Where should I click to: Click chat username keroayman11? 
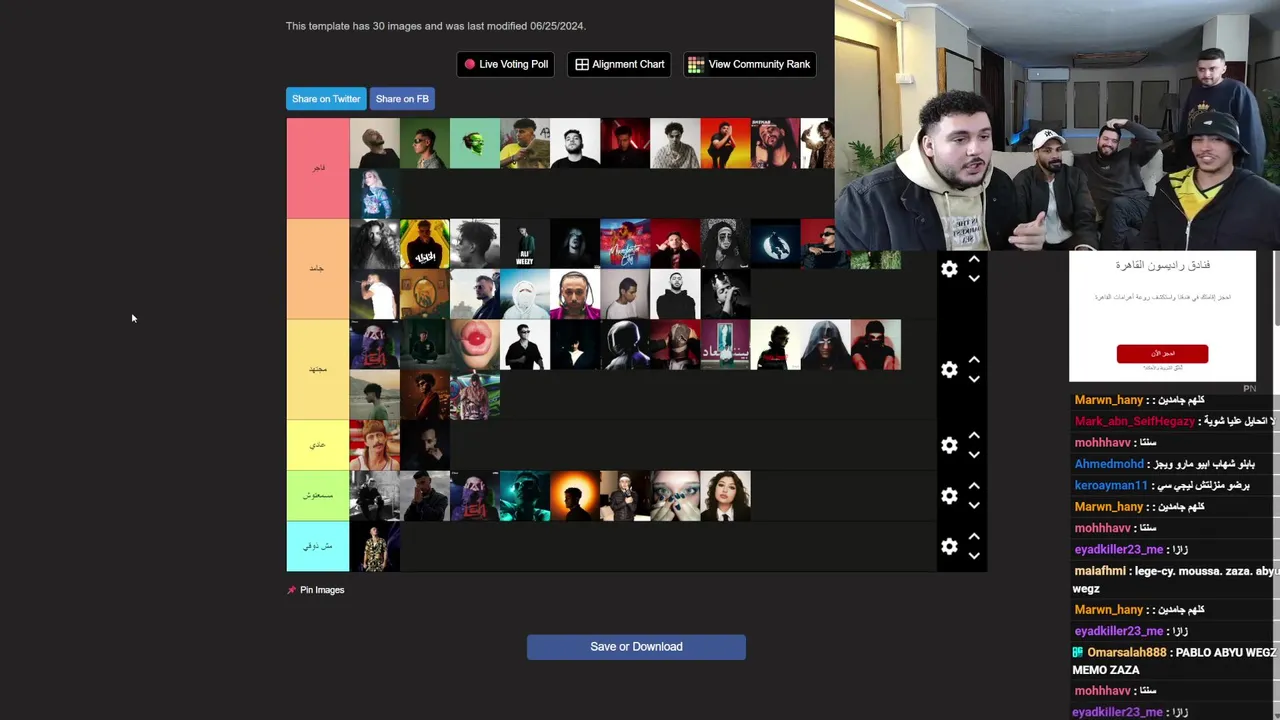point(1111,485)
